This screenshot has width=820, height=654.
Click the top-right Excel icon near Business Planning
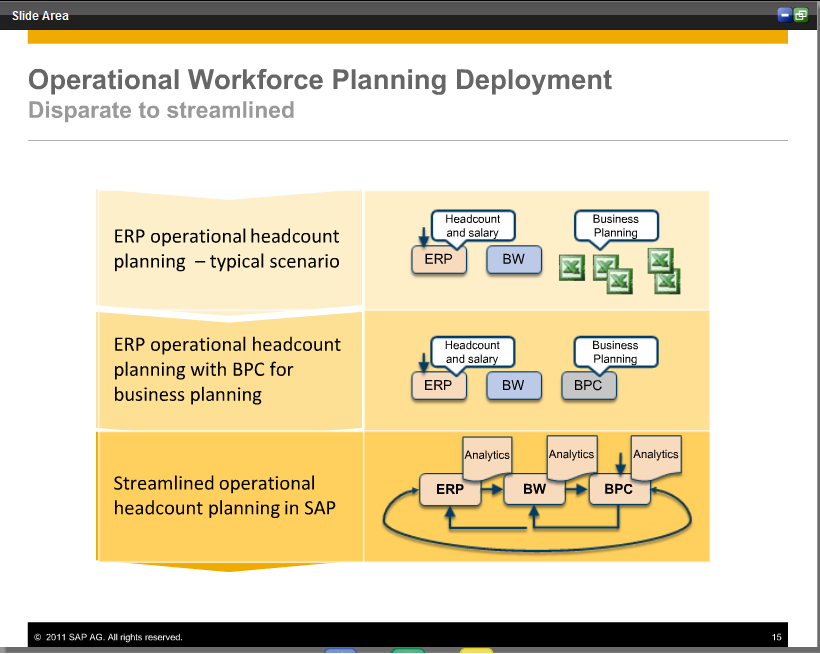(659, 261)
